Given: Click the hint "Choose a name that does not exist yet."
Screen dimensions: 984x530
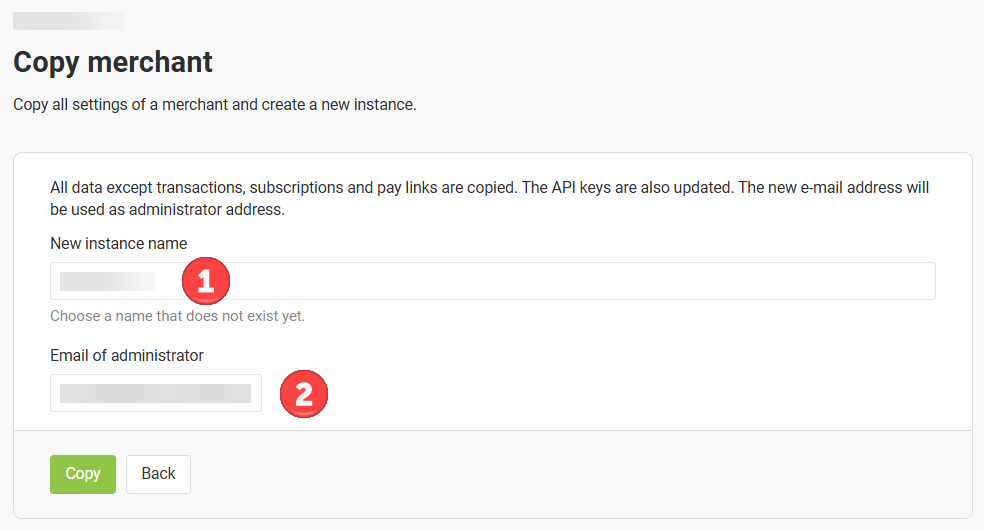Looking at the screenshot, I should (178, 316).
